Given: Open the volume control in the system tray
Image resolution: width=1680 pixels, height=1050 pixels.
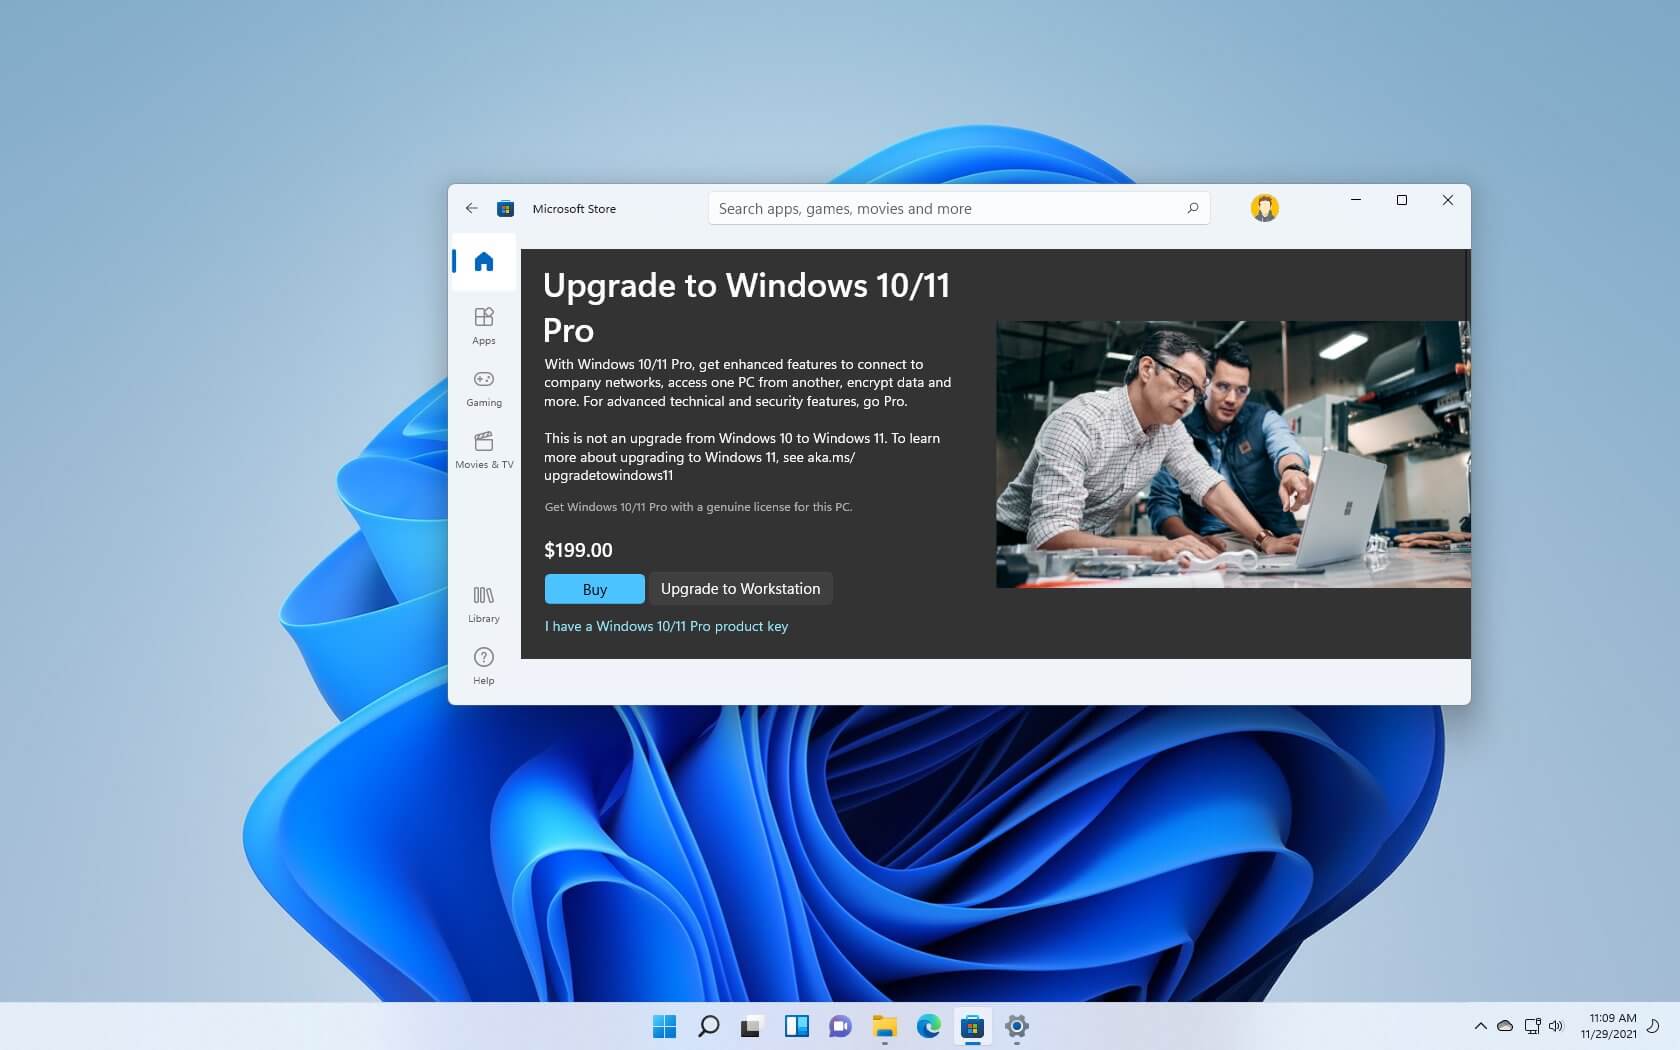Looking at the screenshot, I should coord(1556,1026).
